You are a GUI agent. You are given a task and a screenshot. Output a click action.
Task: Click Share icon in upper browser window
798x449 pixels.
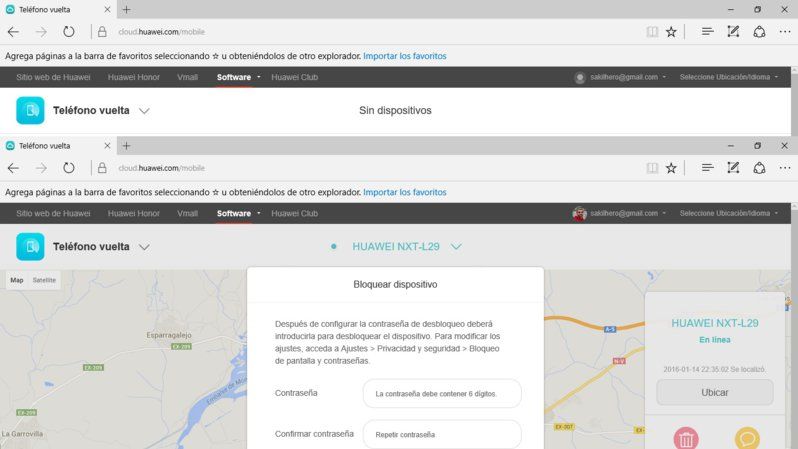(x=759, y=32)
